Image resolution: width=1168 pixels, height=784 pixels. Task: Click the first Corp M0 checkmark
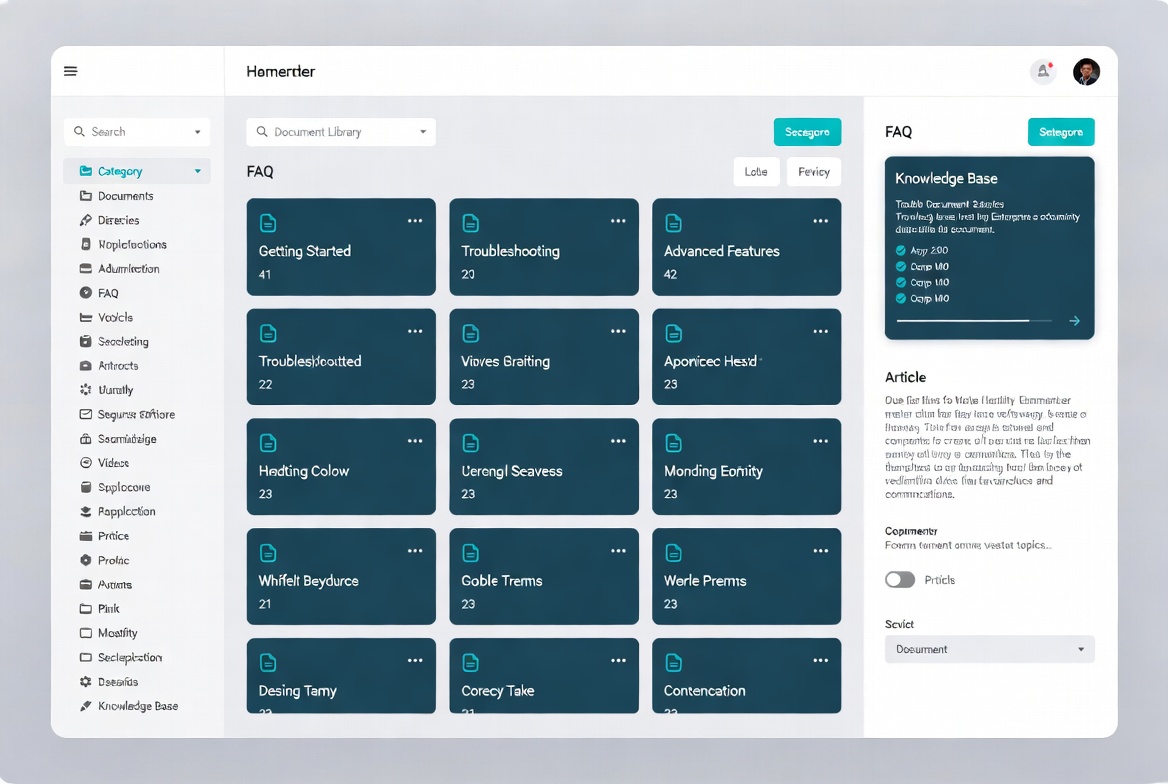(899, 266)
